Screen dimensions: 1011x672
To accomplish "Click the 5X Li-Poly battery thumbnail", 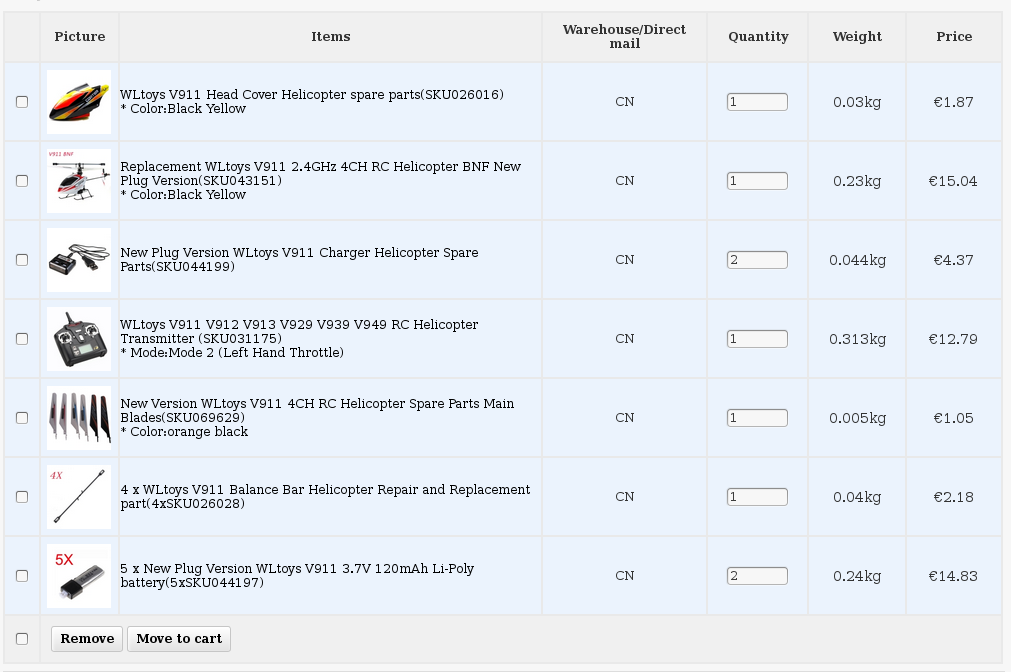I will 79,576.
